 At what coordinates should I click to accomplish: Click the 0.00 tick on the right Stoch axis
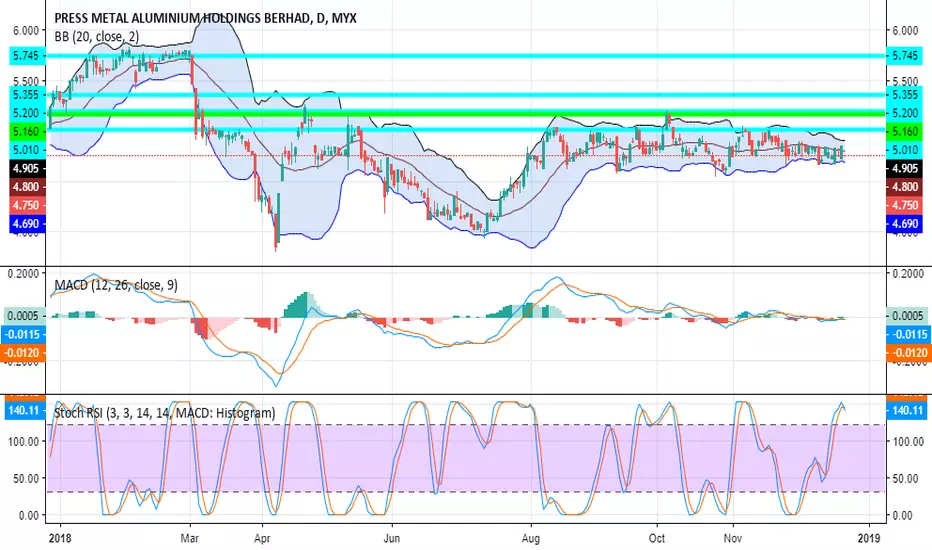[x=904, y=516]
